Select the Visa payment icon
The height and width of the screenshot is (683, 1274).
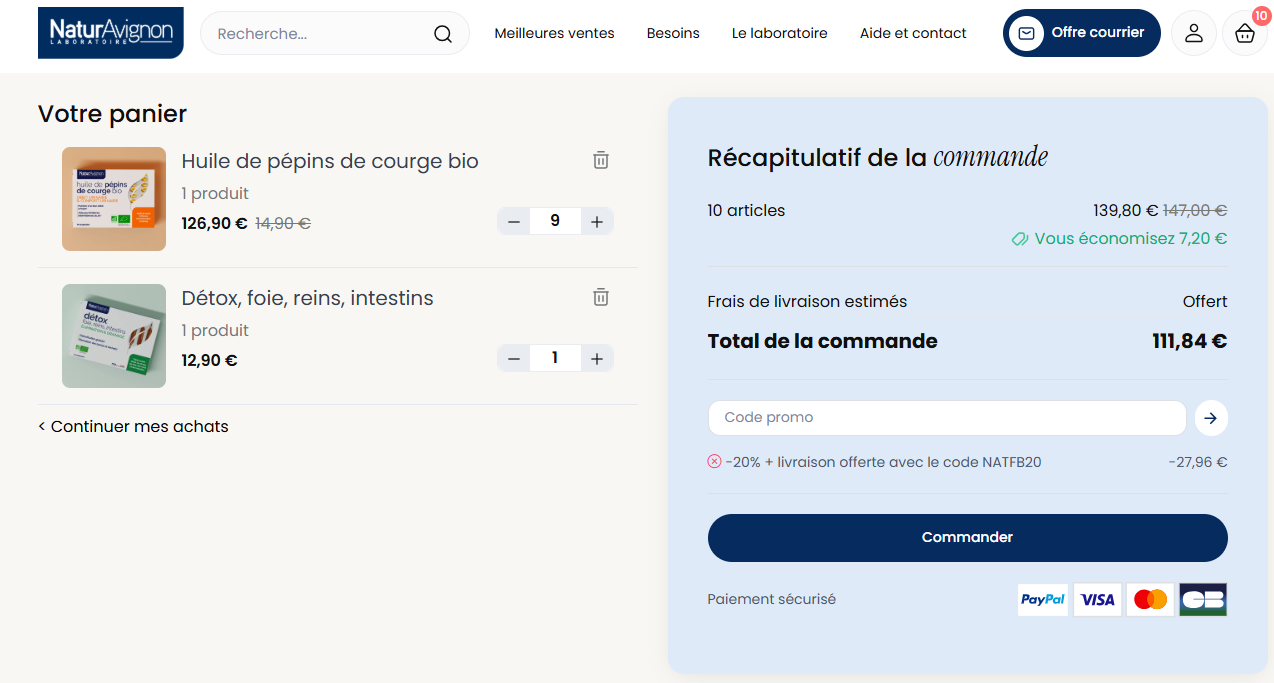(x=1097, y=599)
